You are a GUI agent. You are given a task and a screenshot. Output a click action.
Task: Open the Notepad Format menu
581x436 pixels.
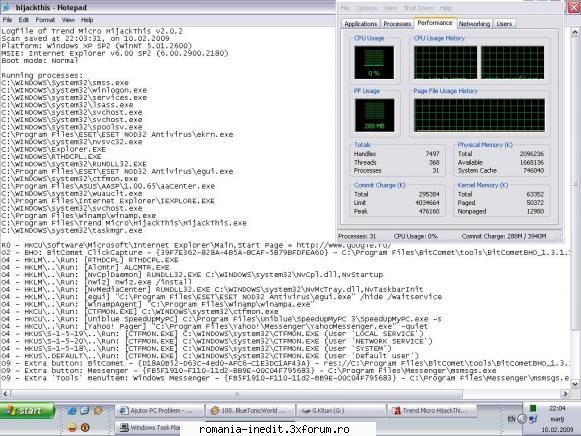tap(45, 20)
